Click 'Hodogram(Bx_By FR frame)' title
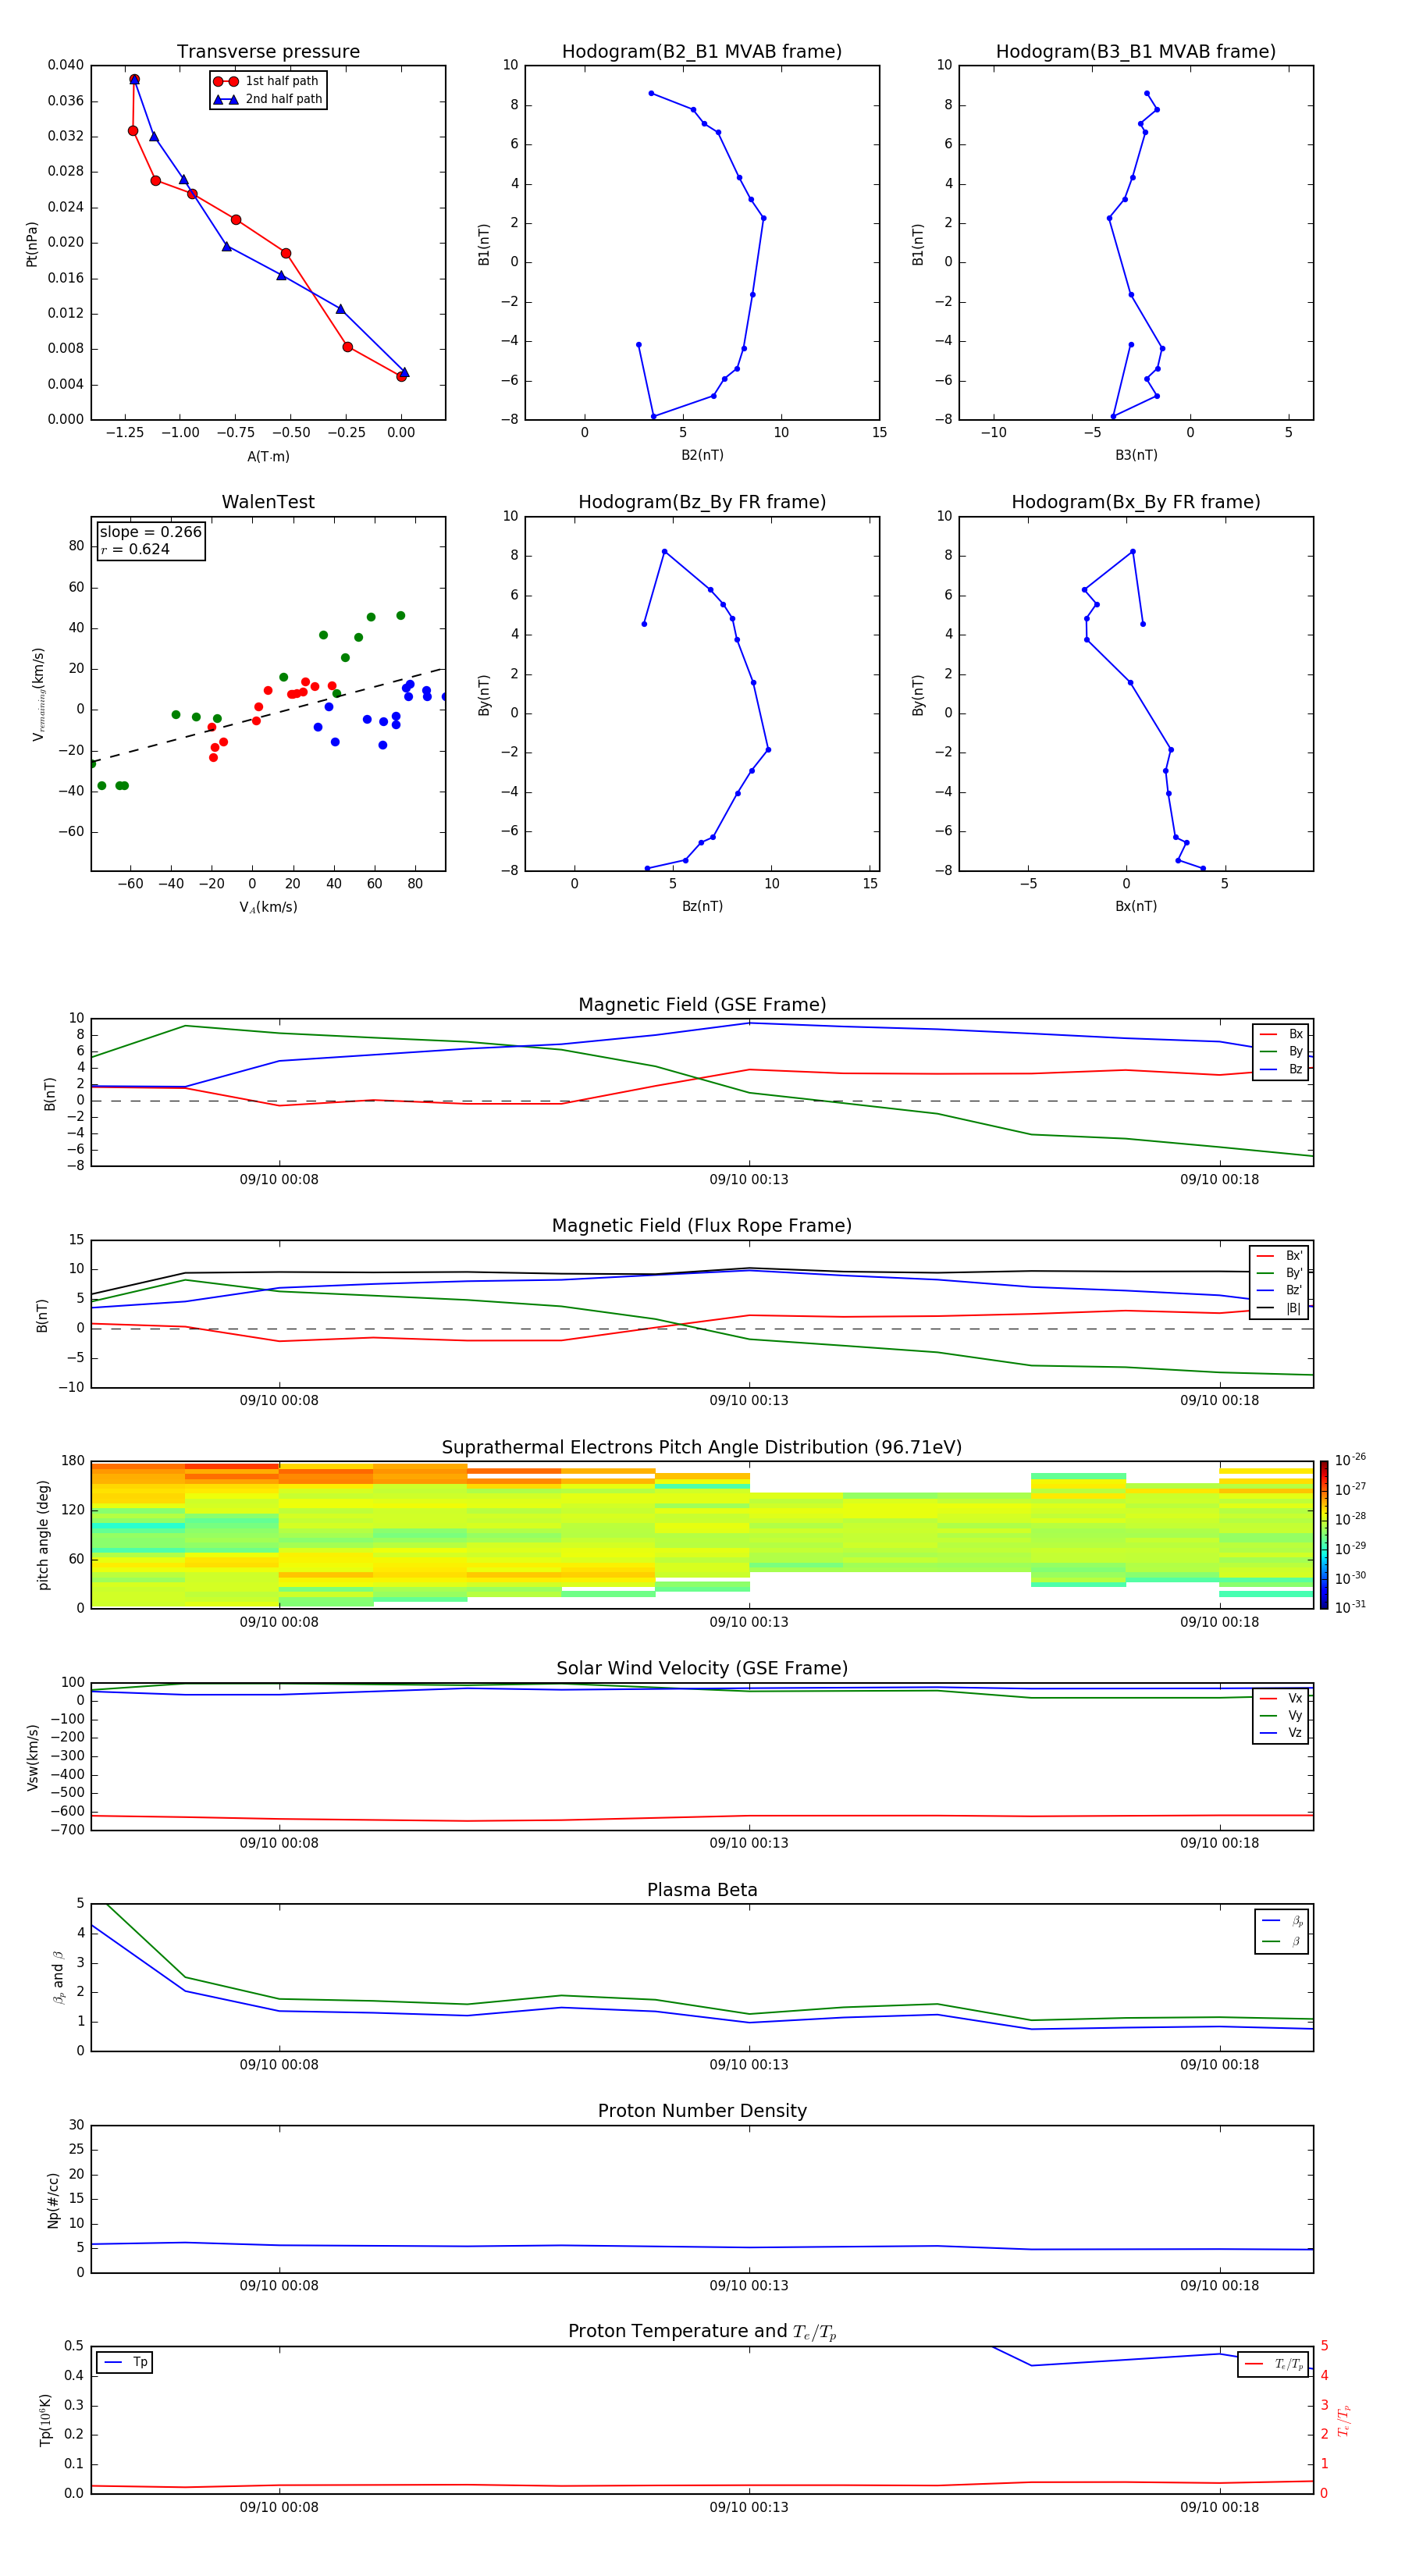The width and height of the screenshot is (1405, 2576). coord(1136,502)
